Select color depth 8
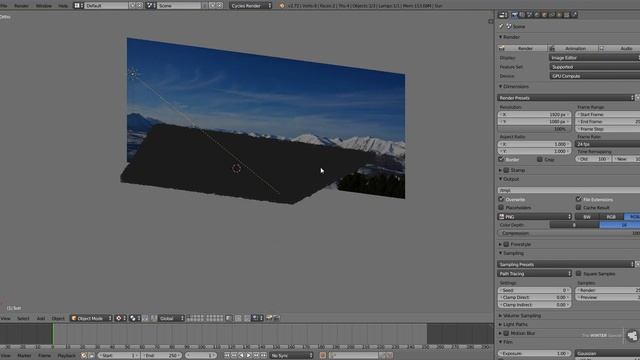The width and height of the screenshot is (640, 360). coord(574,225)
